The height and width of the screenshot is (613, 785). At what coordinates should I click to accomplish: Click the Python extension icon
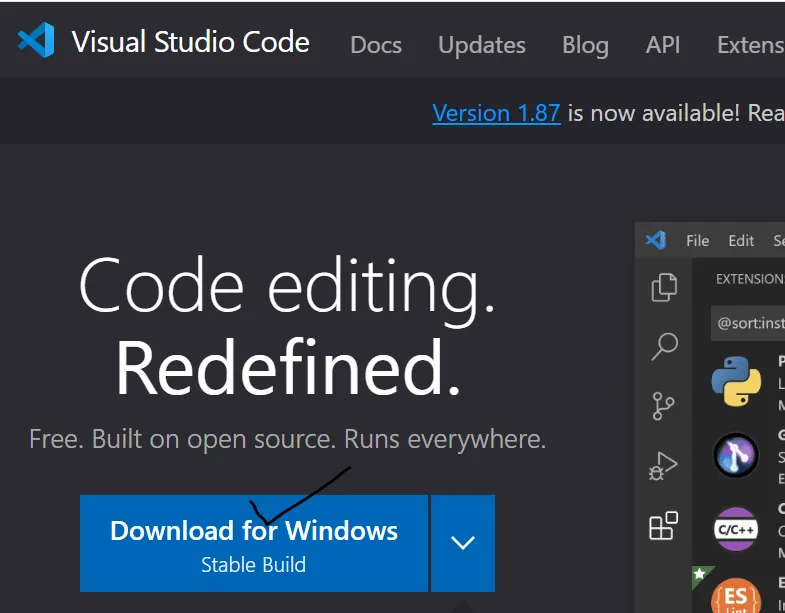coord(736,381)
